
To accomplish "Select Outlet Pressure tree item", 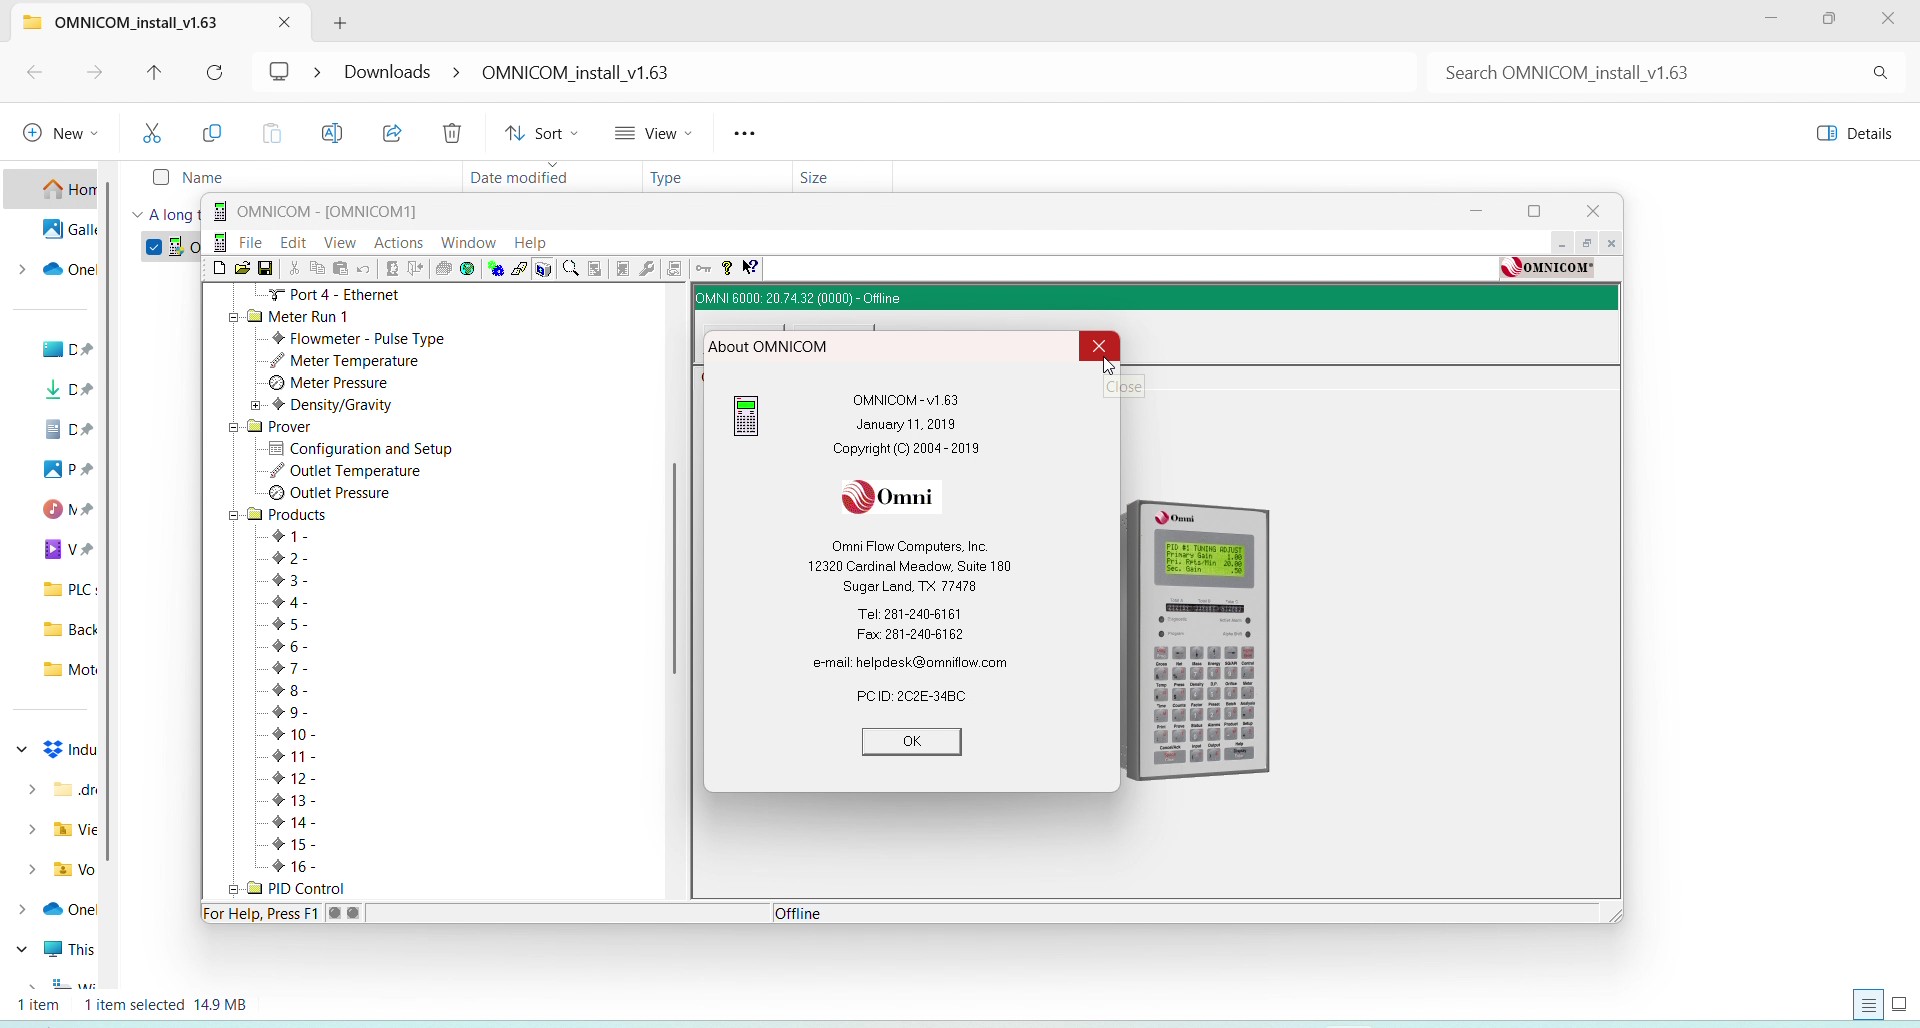I will [340, 494].
